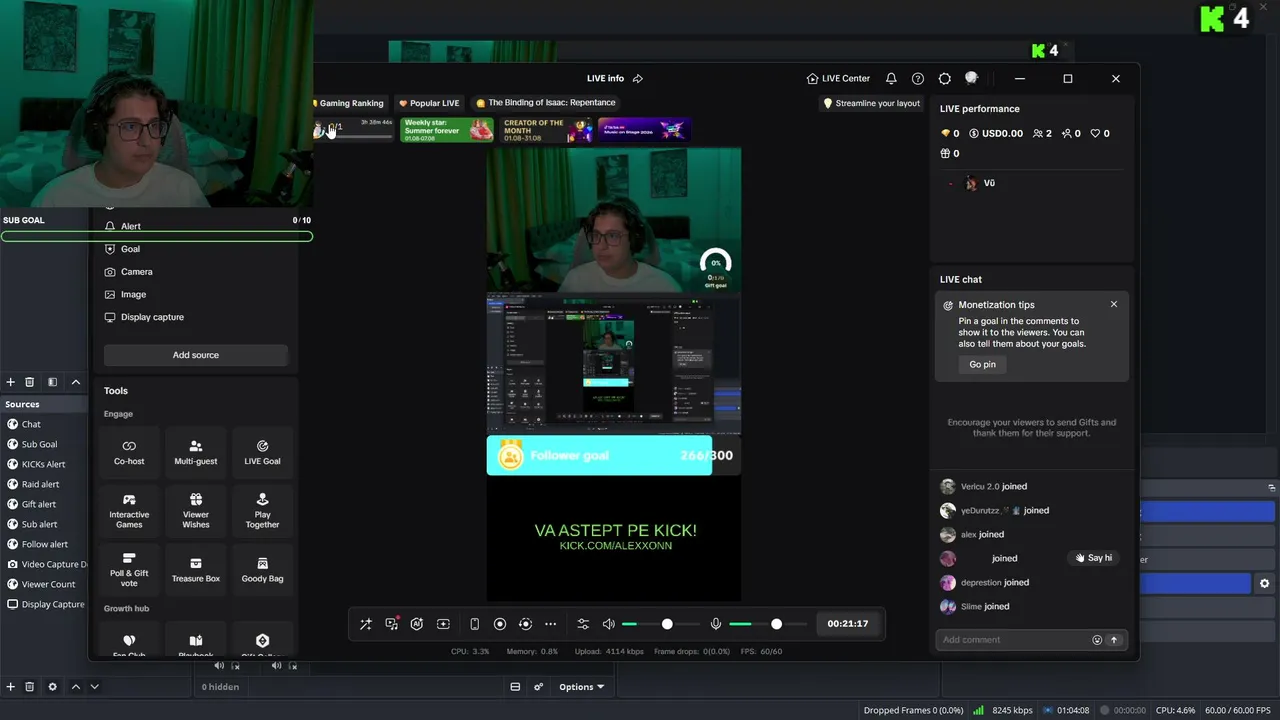
Task: Open more options three-dots menu
Action: pos(550,624)
